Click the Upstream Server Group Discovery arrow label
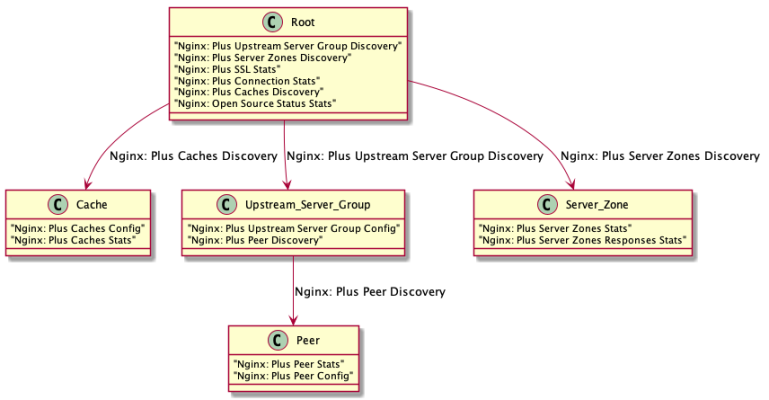The height and width of the screenshot is (400, 769). click(414, 156)
